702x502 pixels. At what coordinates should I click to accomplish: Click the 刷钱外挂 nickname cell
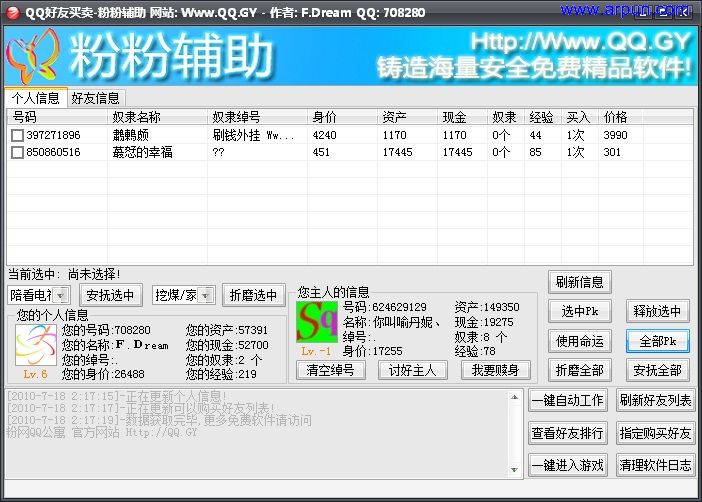(253, 135)
